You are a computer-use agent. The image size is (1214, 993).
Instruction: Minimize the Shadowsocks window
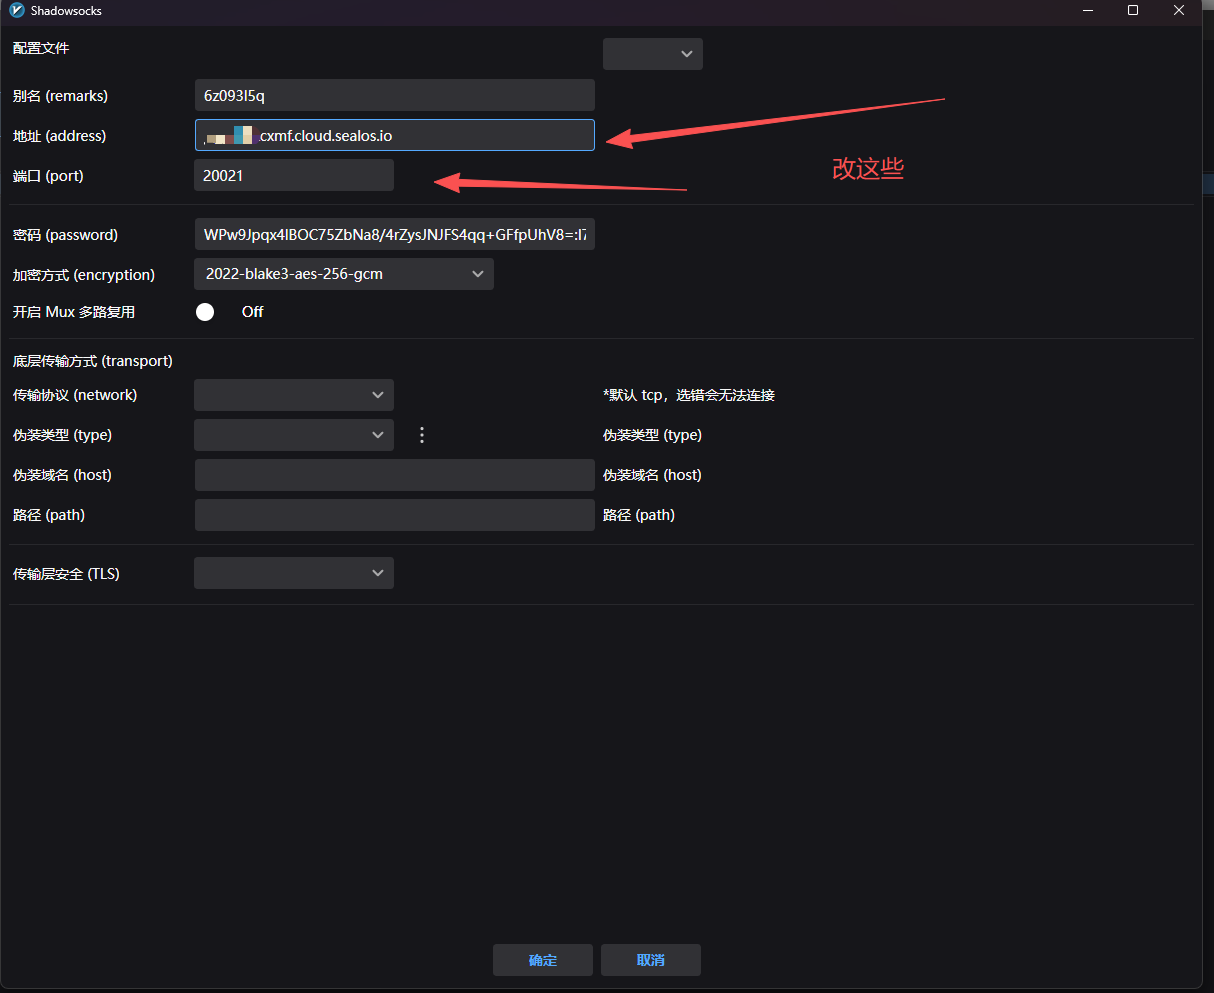(x=1087, y=11)
